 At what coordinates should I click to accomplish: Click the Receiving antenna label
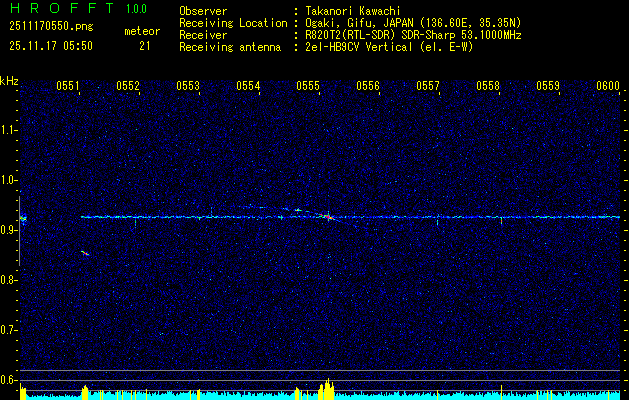pos(230,47)
